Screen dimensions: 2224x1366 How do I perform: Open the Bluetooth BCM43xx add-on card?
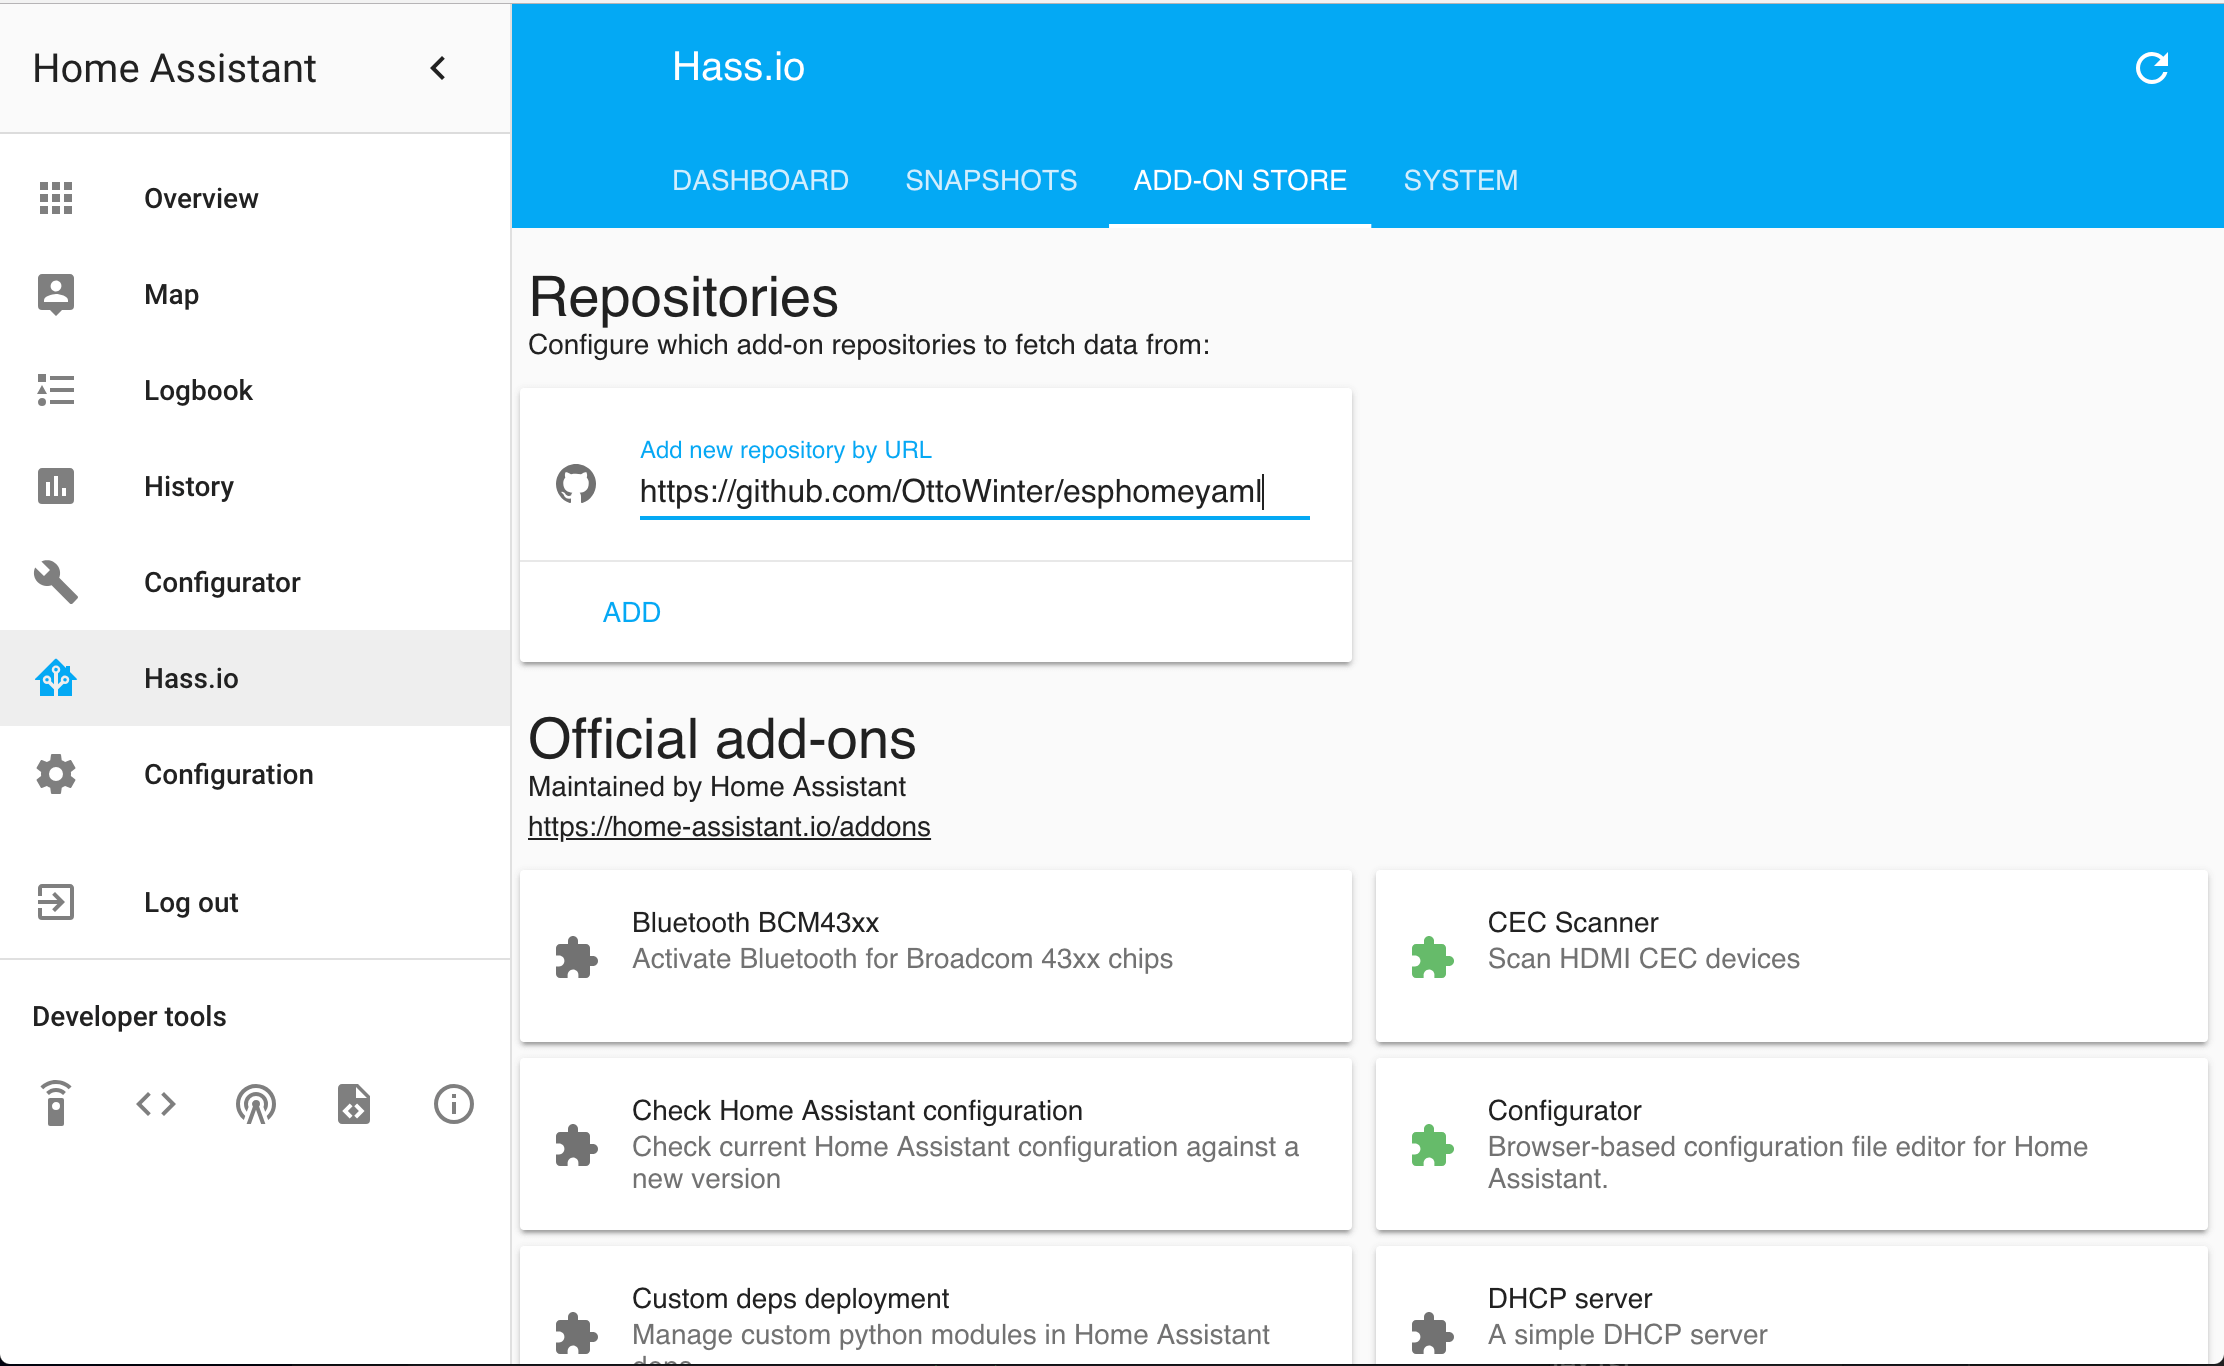click(935, 956)
